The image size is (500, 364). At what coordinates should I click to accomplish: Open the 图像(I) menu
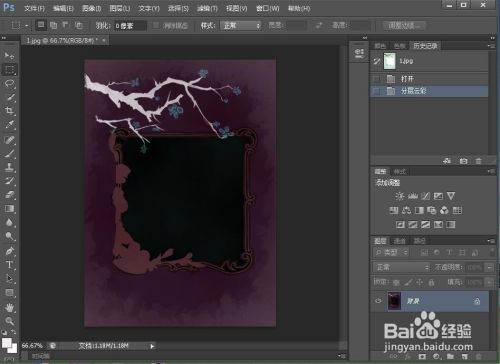click(91, 8)
